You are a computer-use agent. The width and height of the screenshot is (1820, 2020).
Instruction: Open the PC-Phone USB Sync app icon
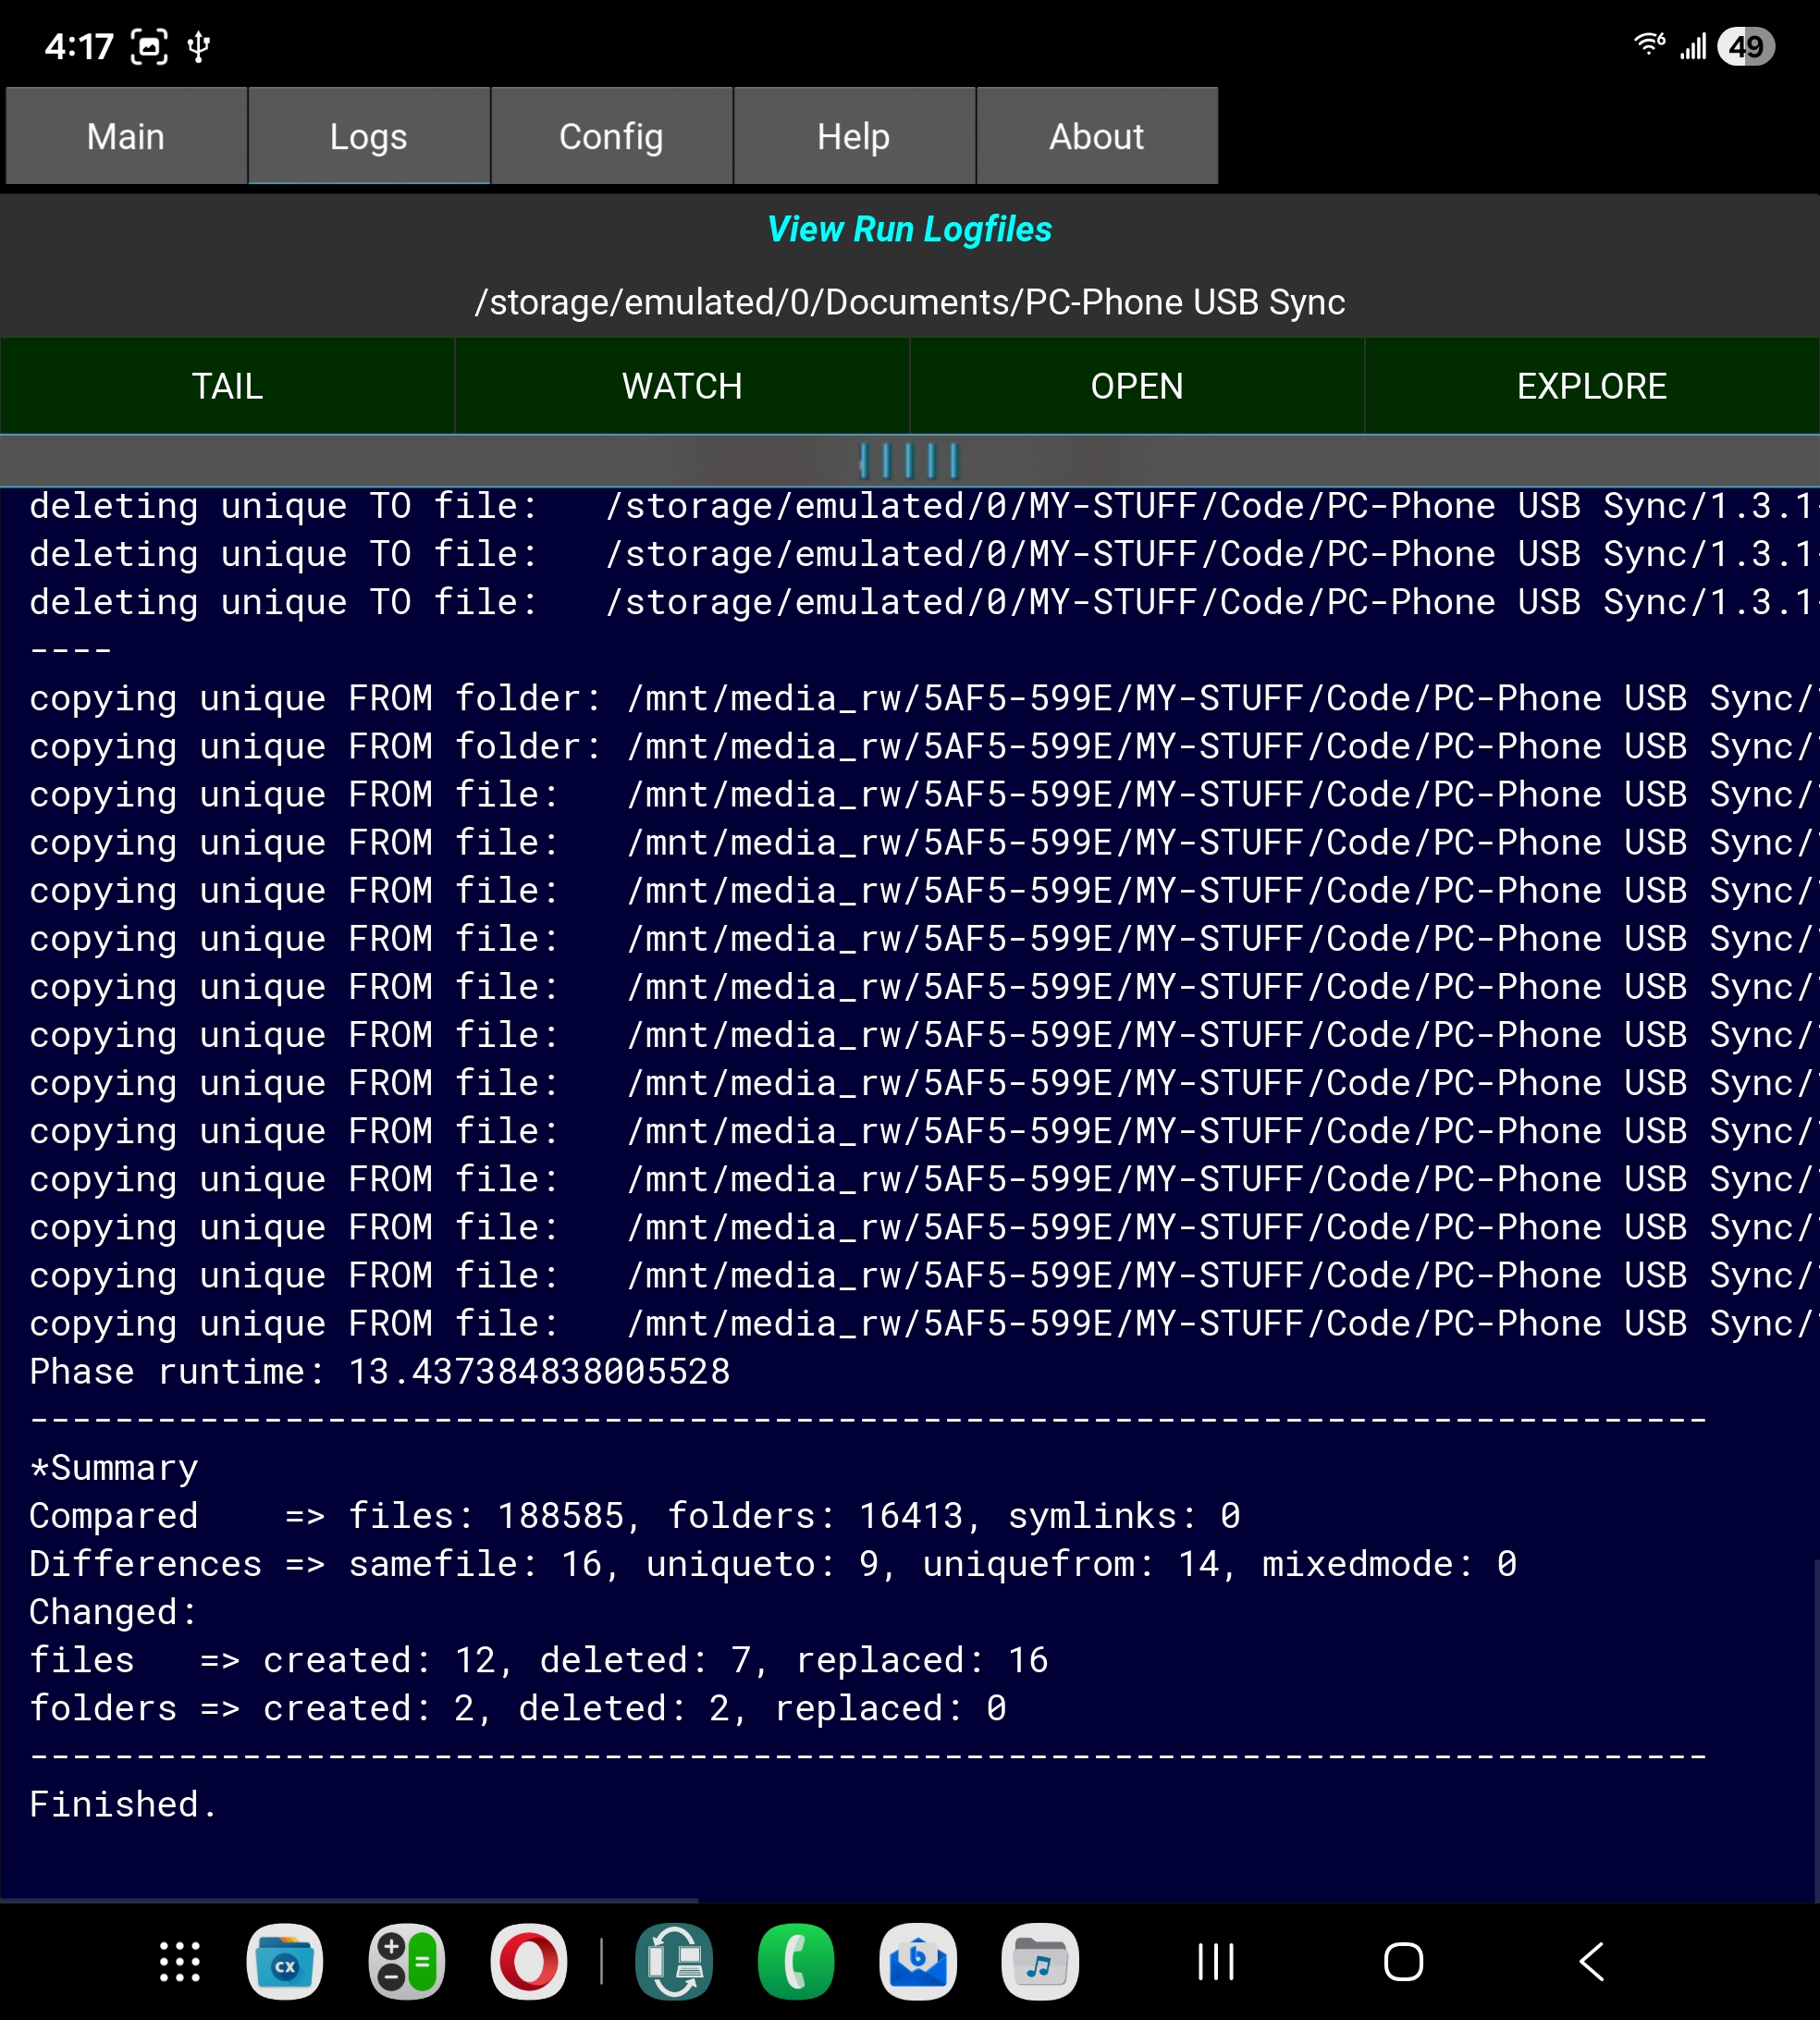[x=674, y=1962]
